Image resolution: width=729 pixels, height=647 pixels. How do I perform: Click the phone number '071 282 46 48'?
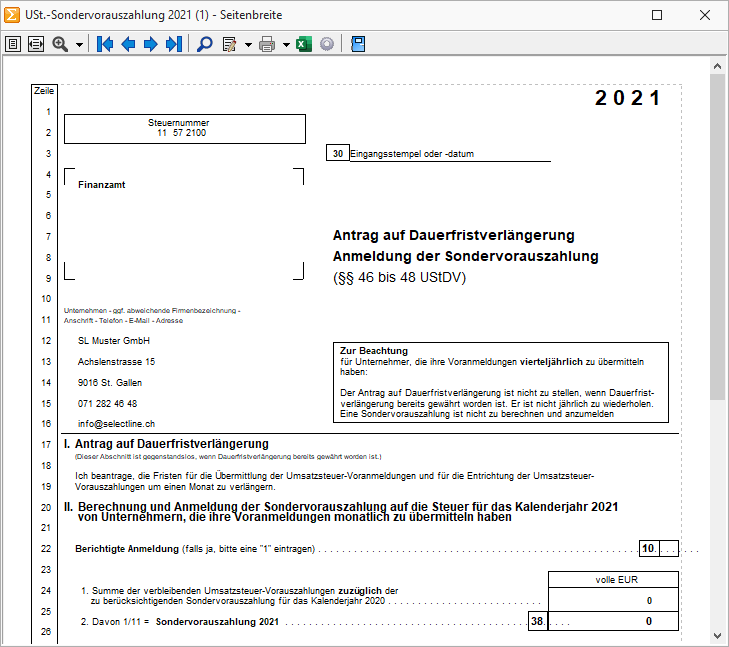(x=107, y=403)
